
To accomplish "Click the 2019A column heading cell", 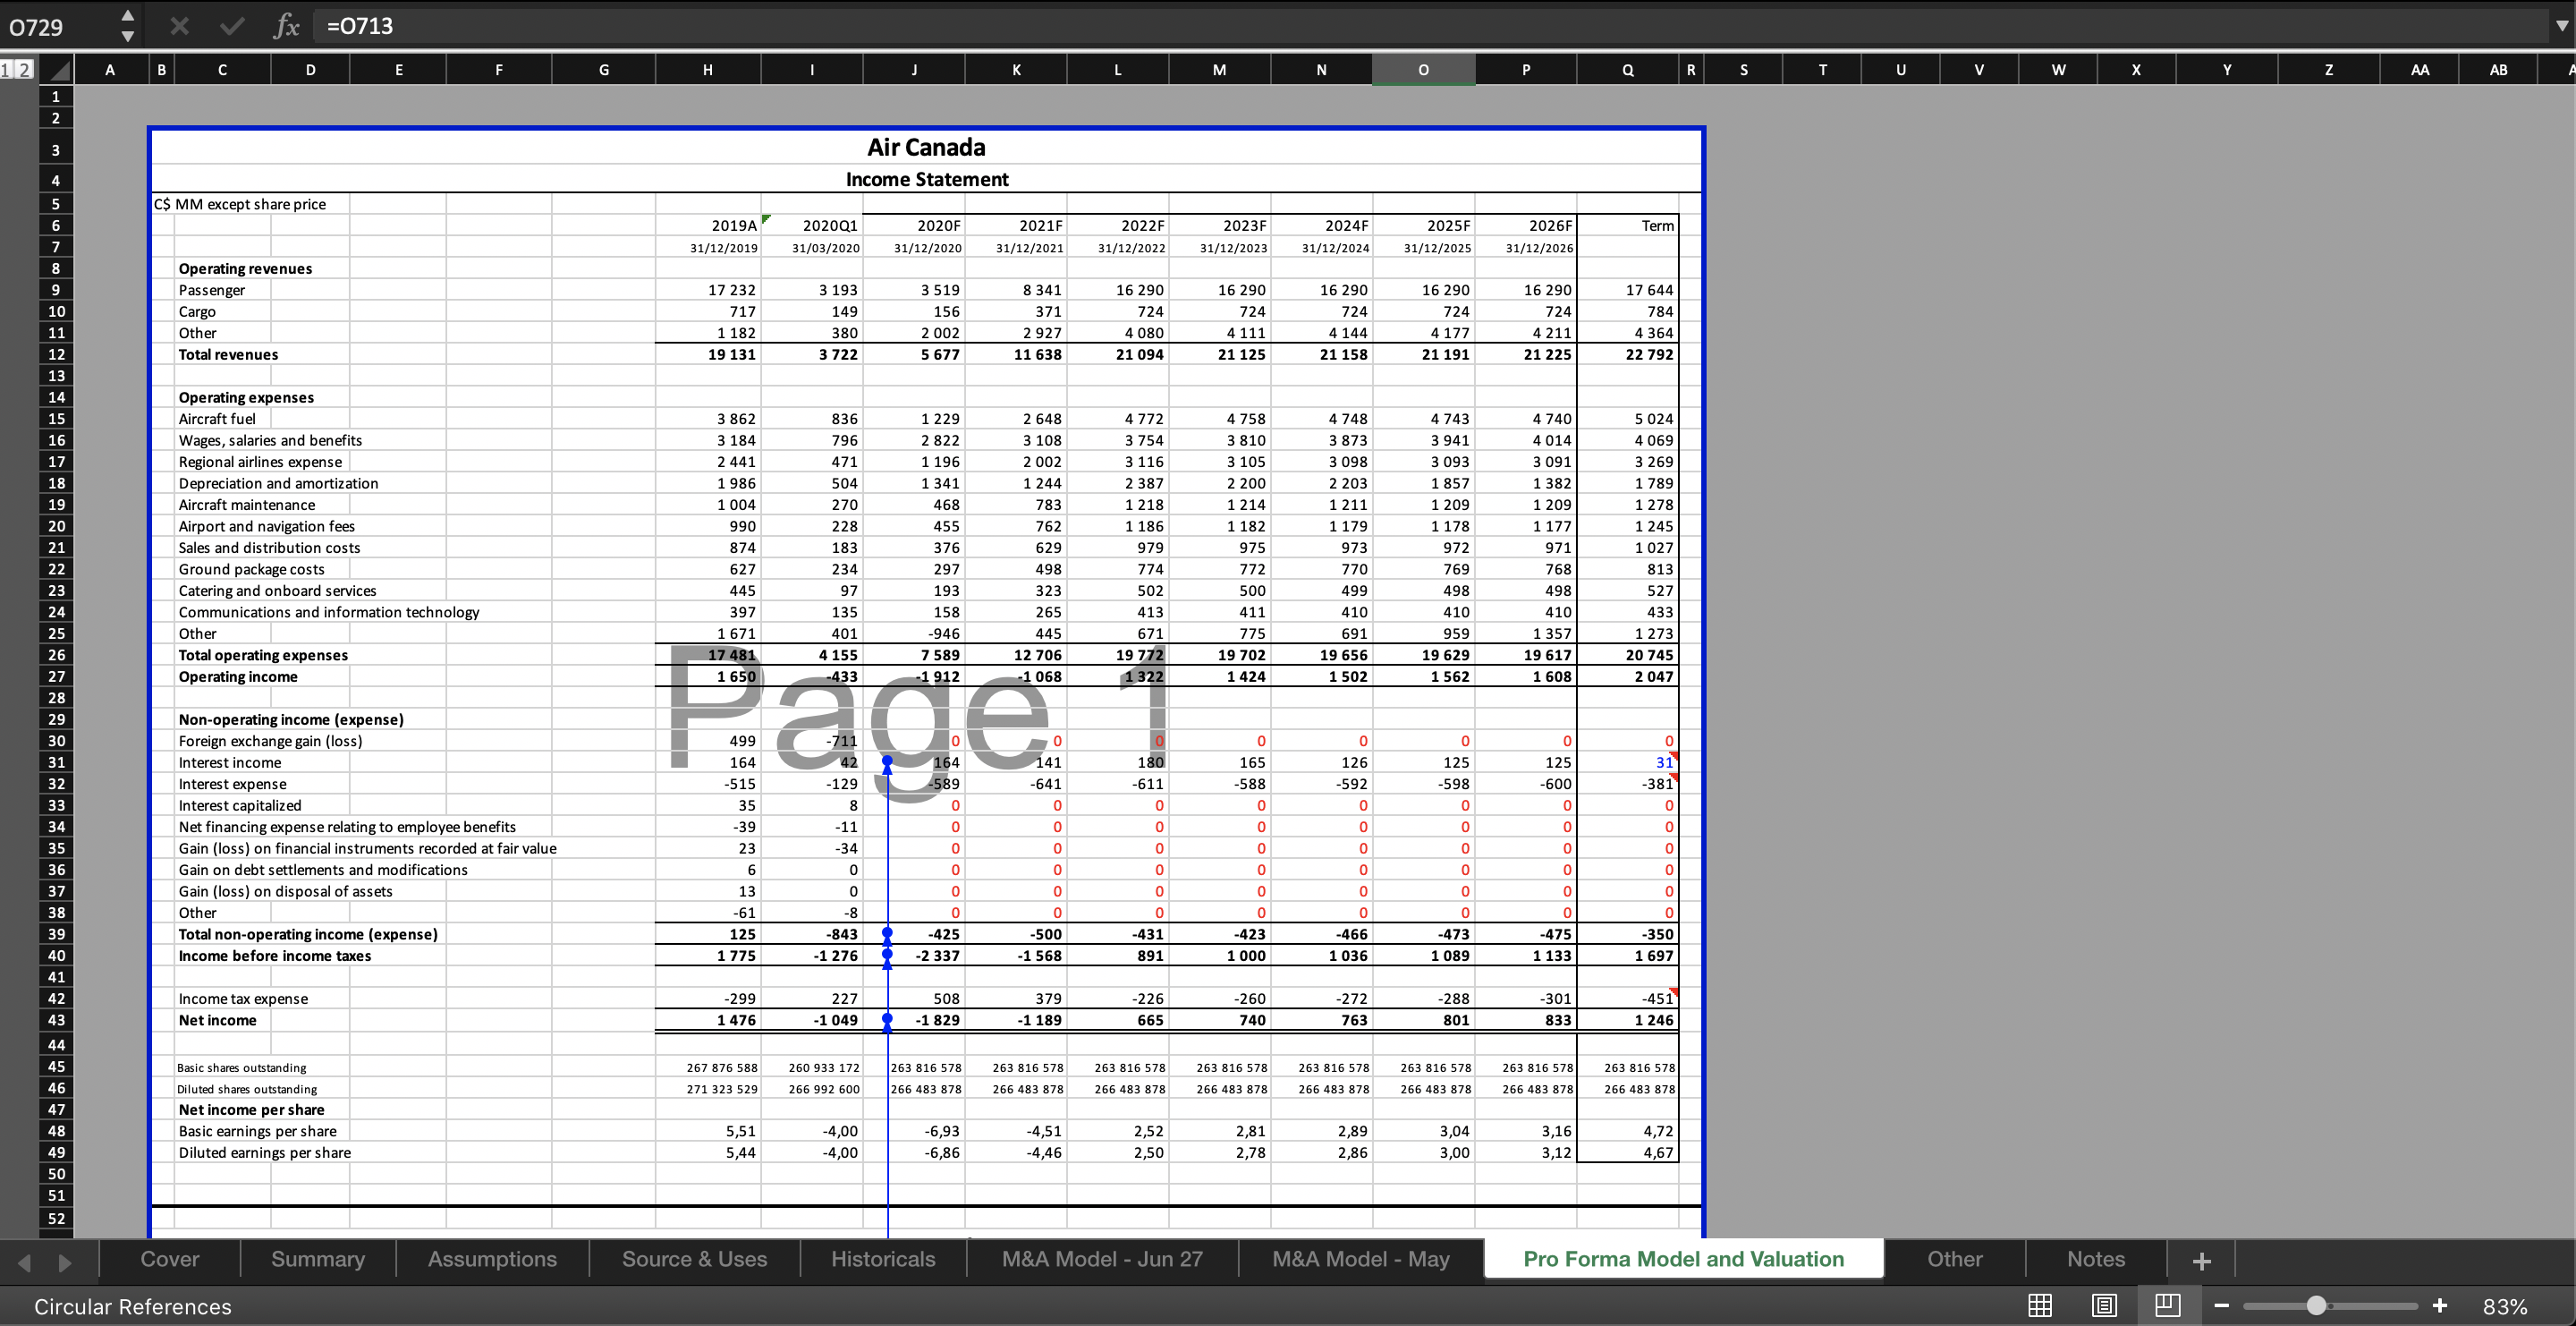I will pyautogui.click(x=708, y=225).
